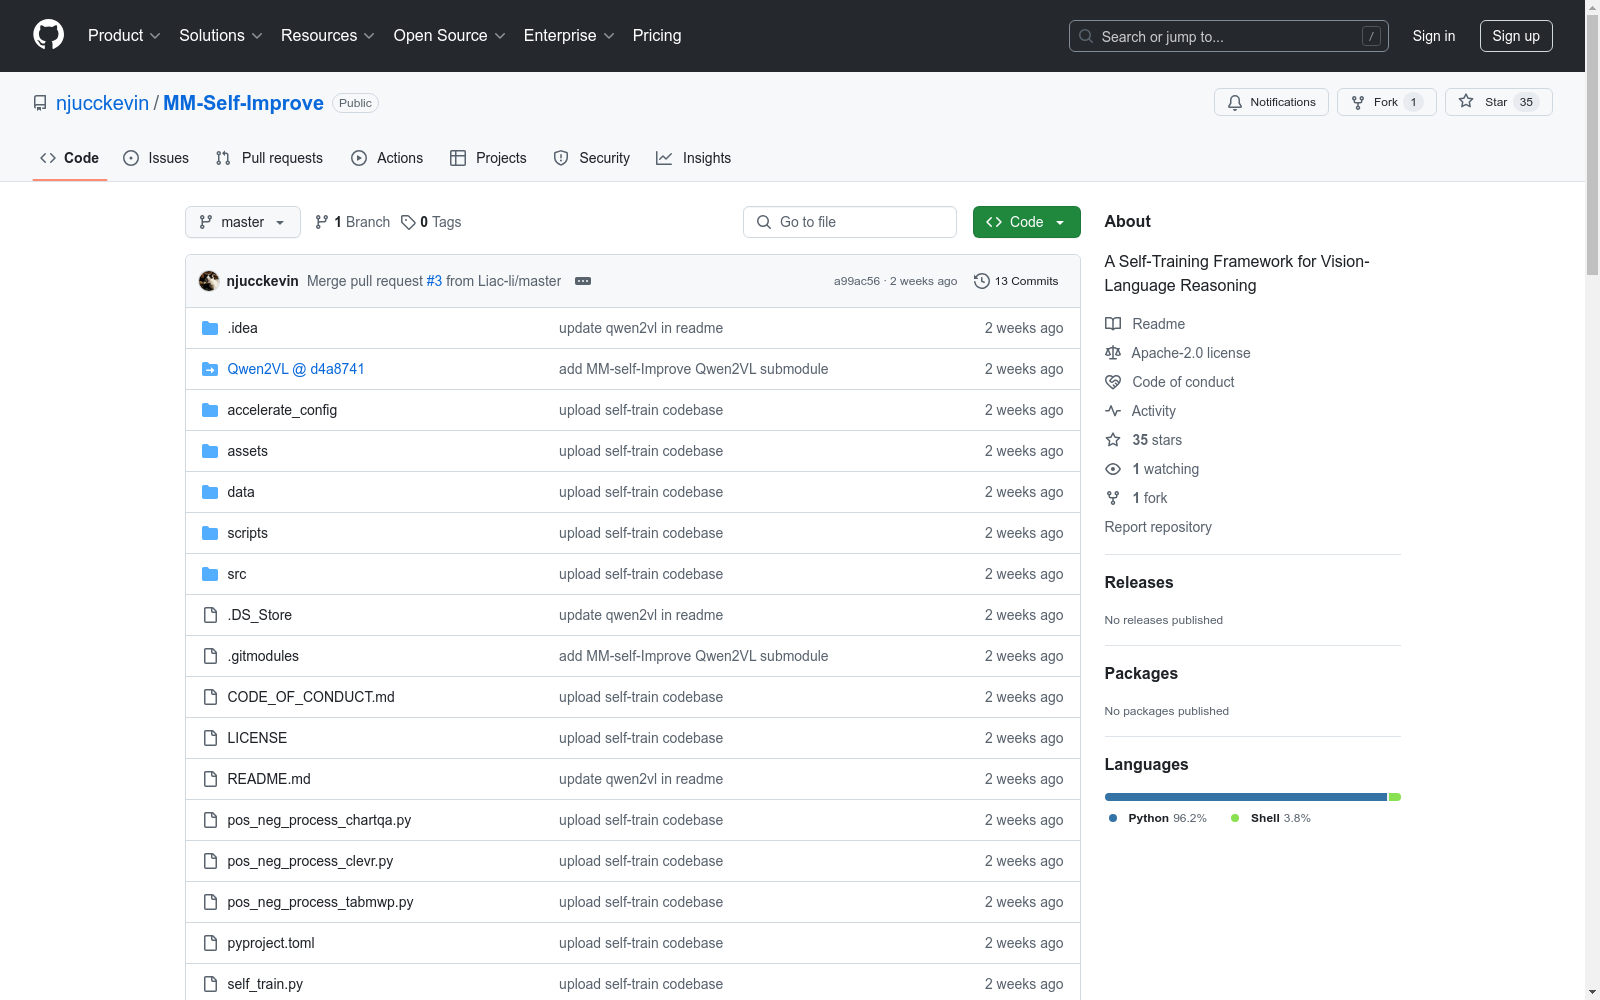Viewport: 1600px width, 1000px height.
Task: Open the README.md file
Action: point(269,779)
